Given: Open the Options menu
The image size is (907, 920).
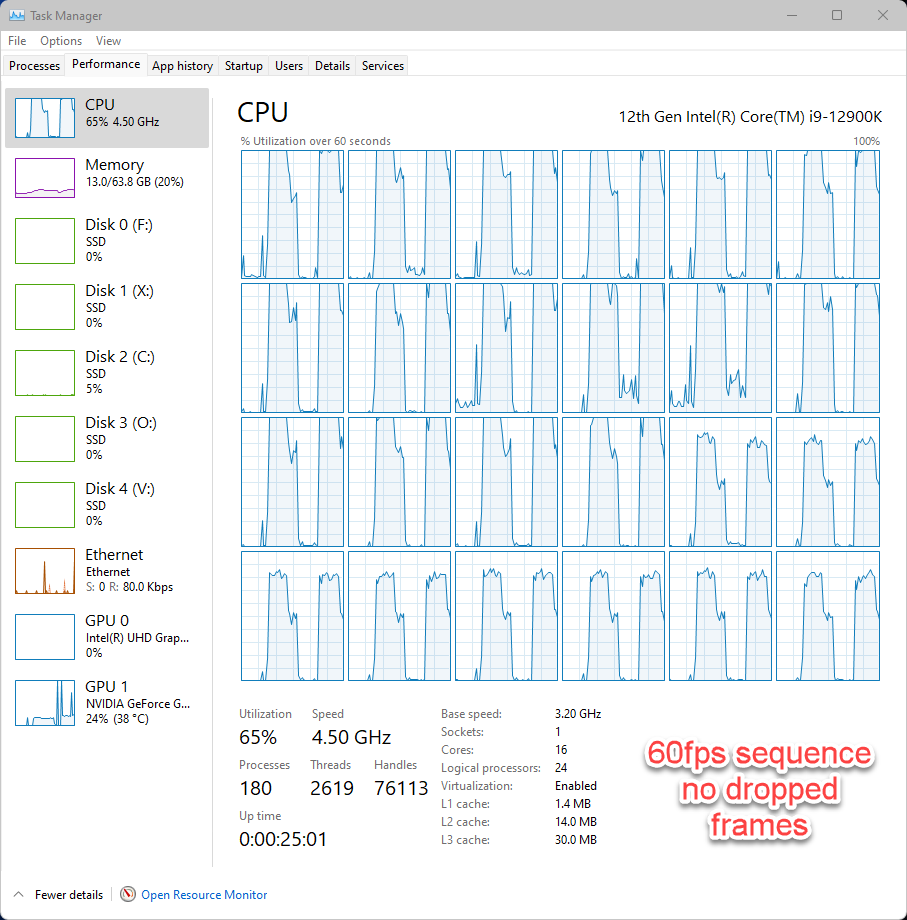Looking at the screenshot, I should pyautogui.click(x=61, y=41).
